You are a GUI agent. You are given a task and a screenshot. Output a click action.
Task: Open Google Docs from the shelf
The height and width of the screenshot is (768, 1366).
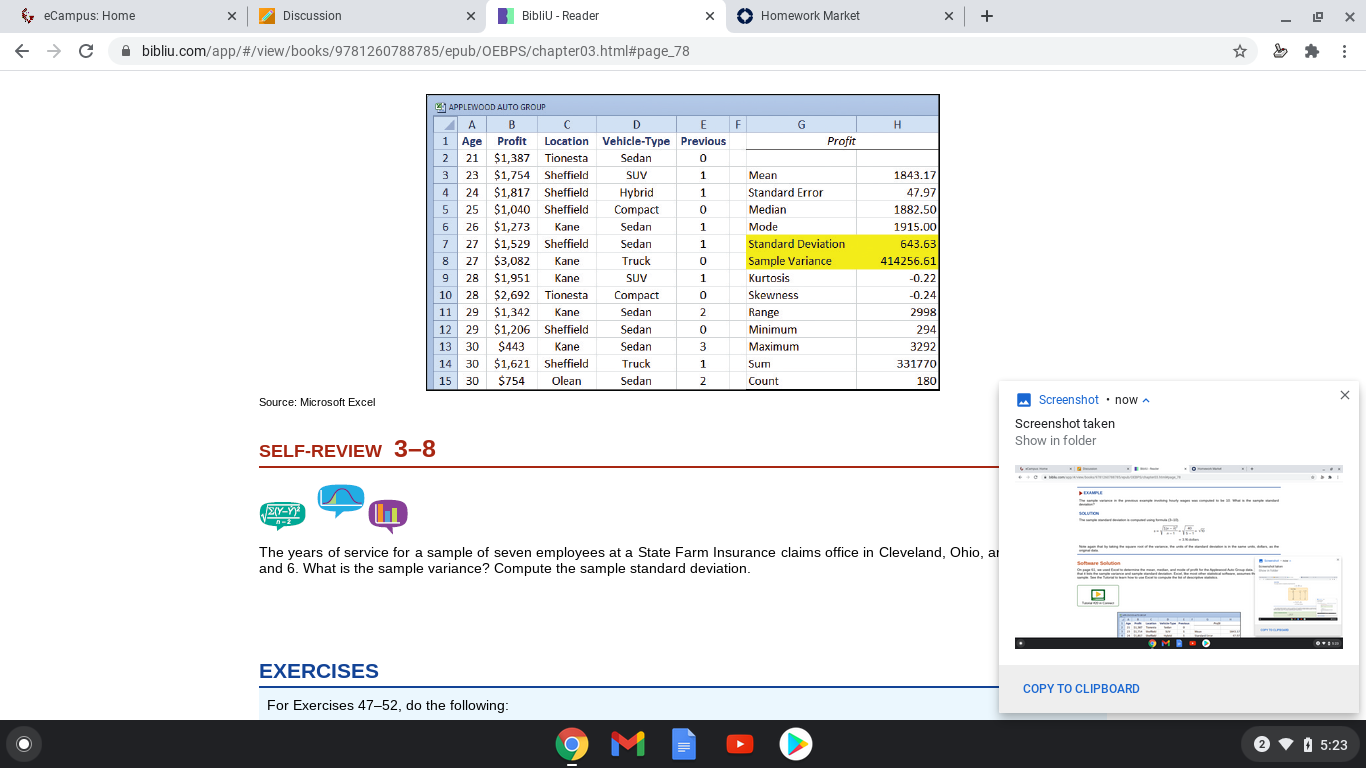point(684,744)
